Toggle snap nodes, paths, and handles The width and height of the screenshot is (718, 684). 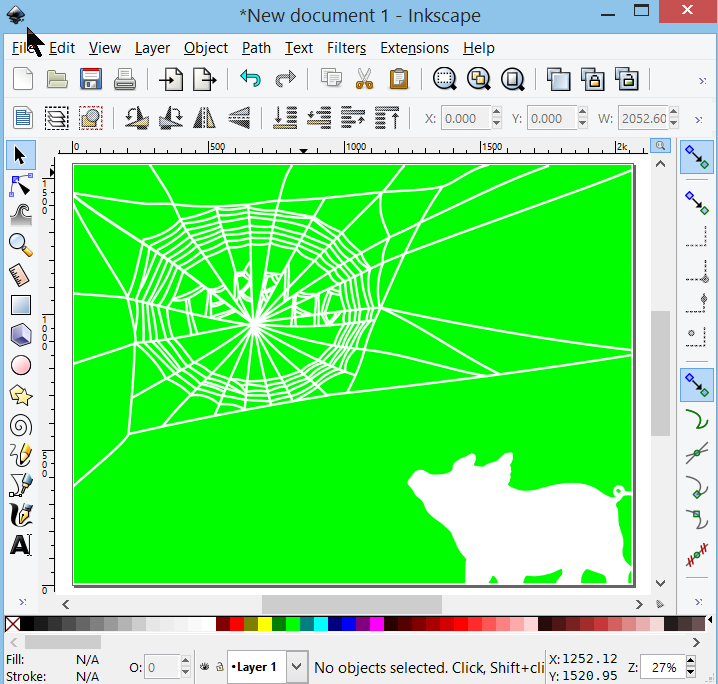click(x=696, y=385)
